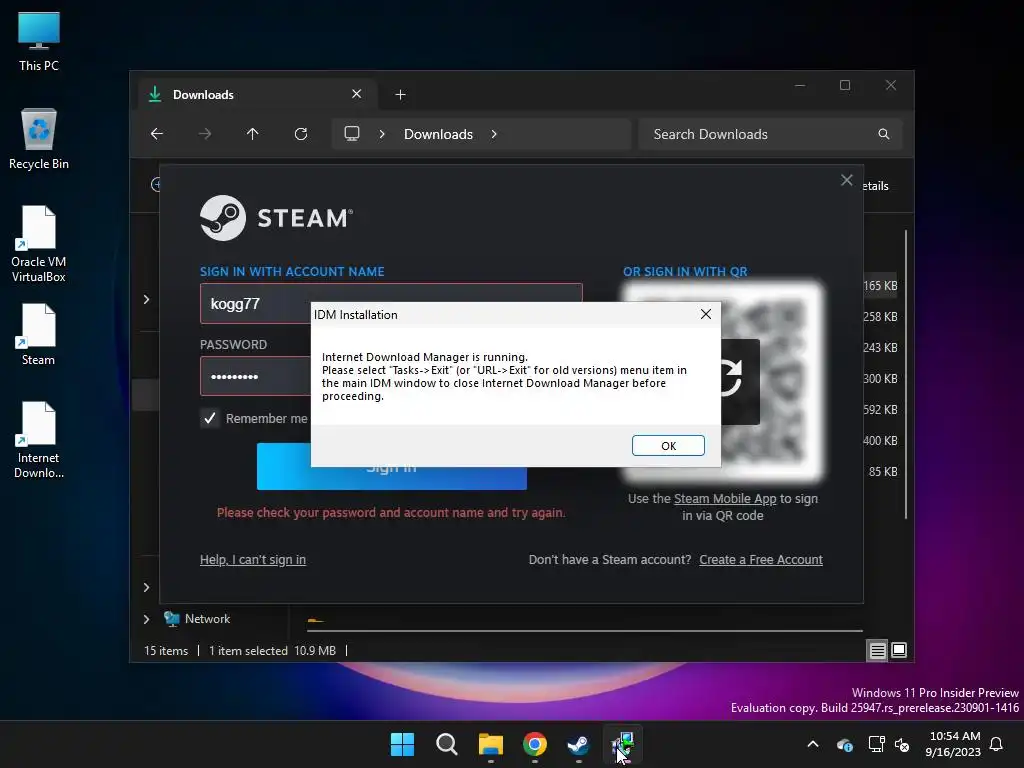1024x768 pixels.
Task: Click the search magnifier in File Explorer
Action: [x=884, y=134]
